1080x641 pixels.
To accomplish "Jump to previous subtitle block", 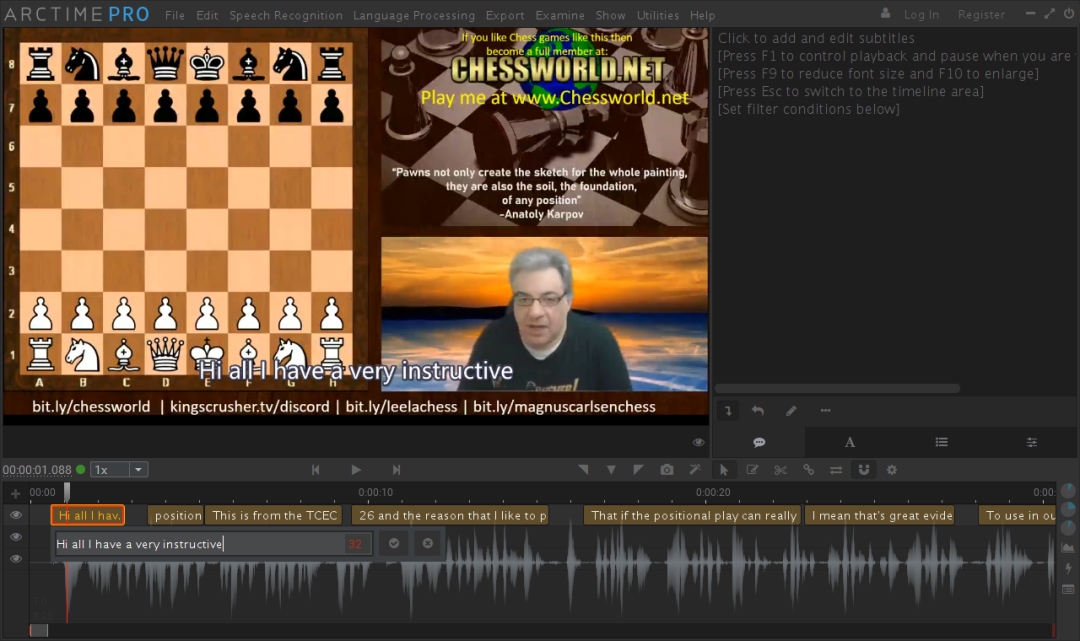I will coord(315,470).
